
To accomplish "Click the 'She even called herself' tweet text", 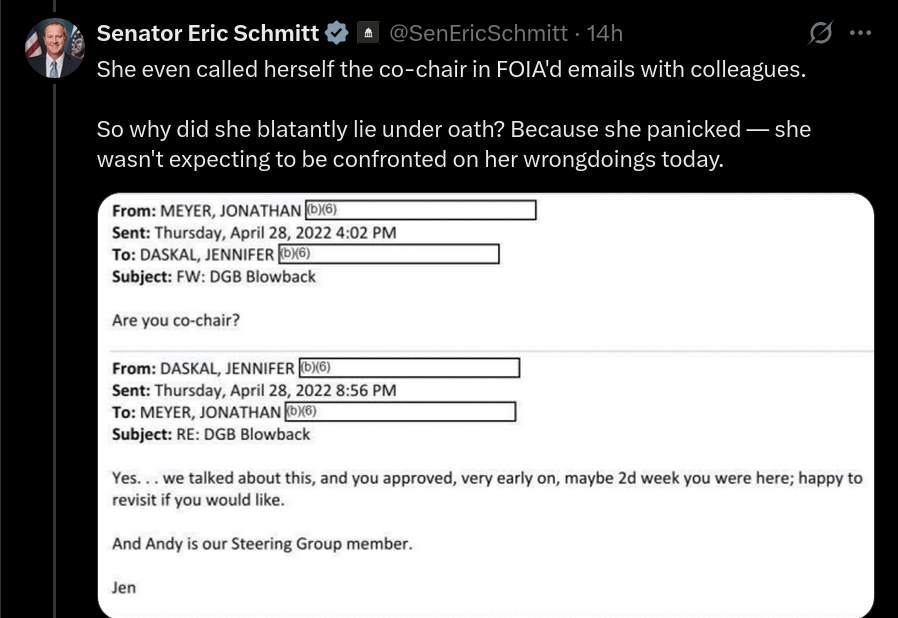I will tap(451, 69).
